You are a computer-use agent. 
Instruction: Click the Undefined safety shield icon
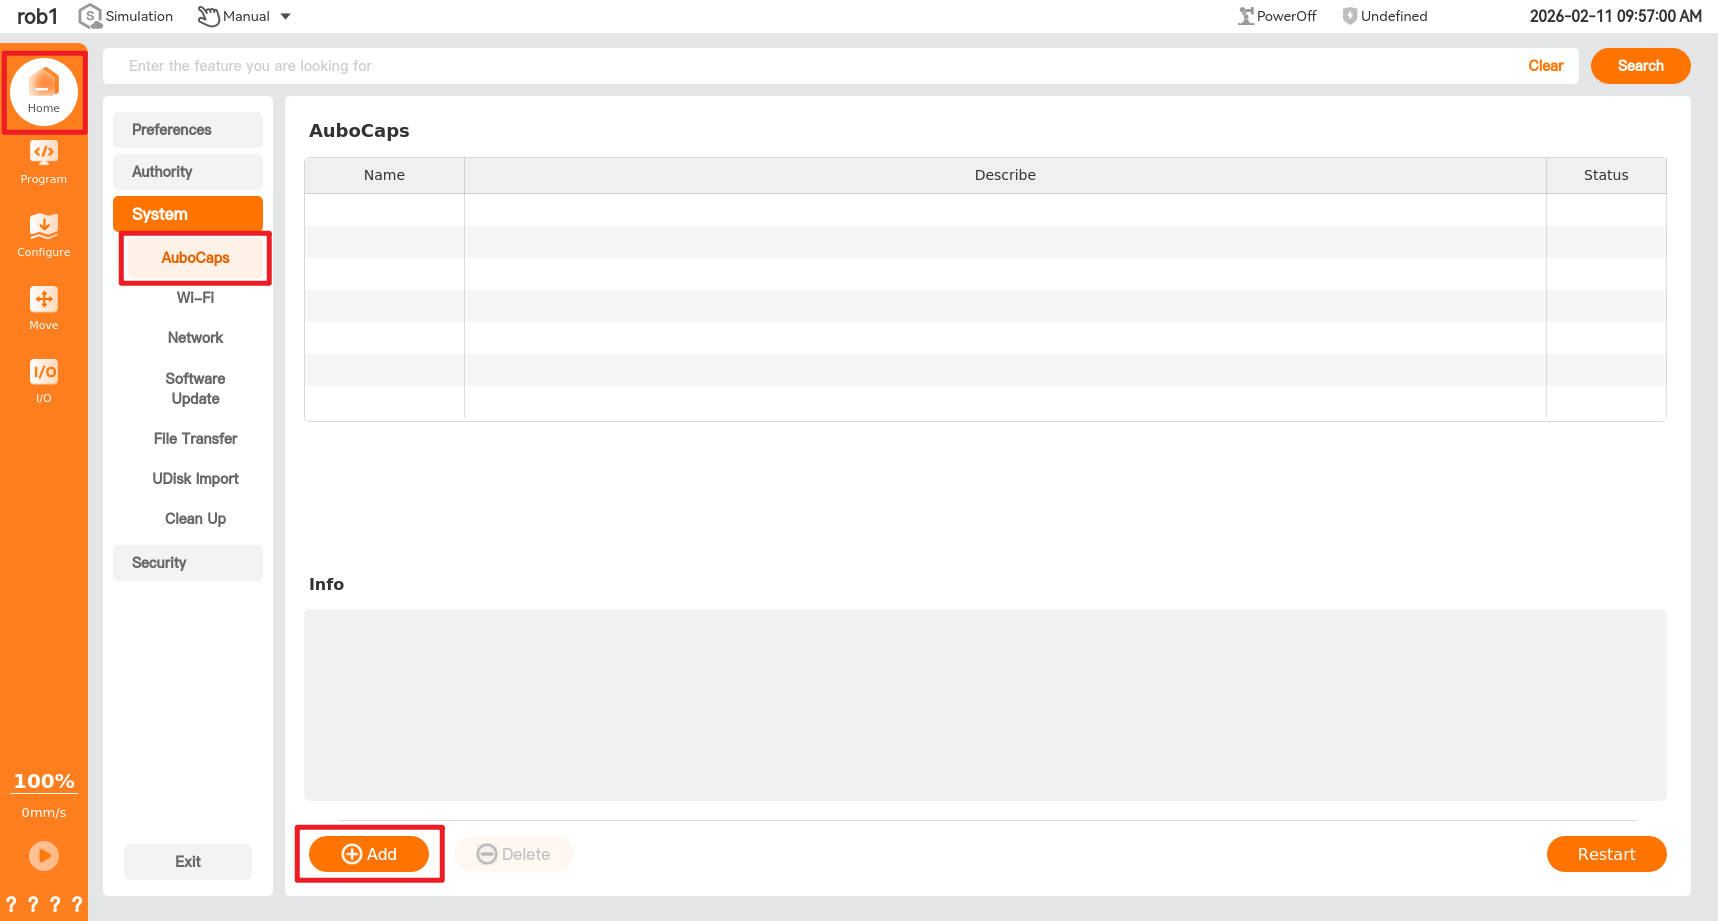click(1349, 16)
